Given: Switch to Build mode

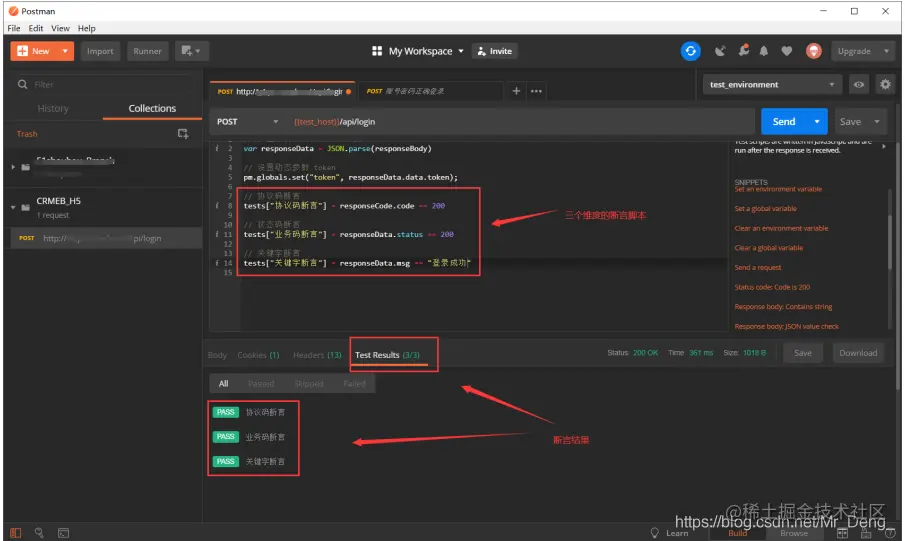Looking at the screenshot, I should [737, 533].
